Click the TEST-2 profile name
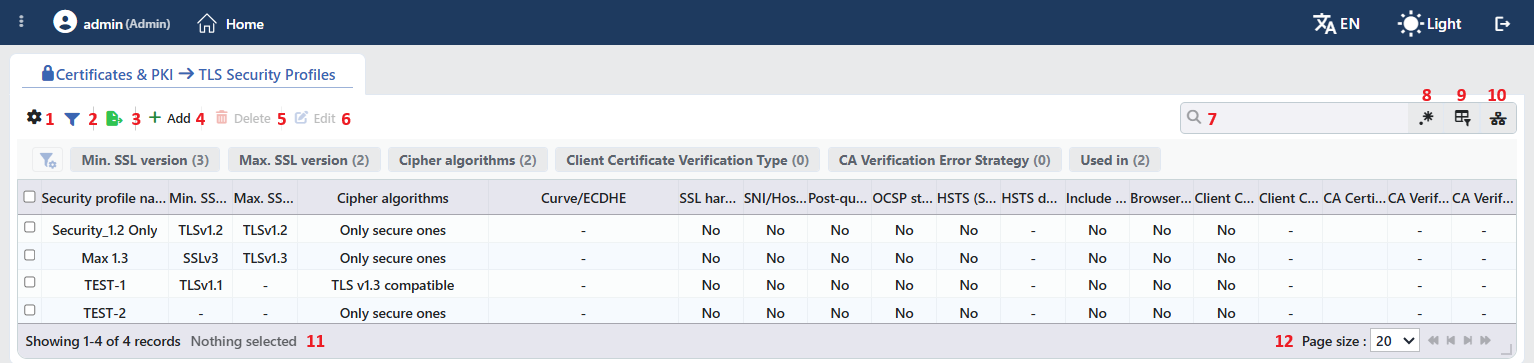The image size is (1534, 363). pos(105,313)
